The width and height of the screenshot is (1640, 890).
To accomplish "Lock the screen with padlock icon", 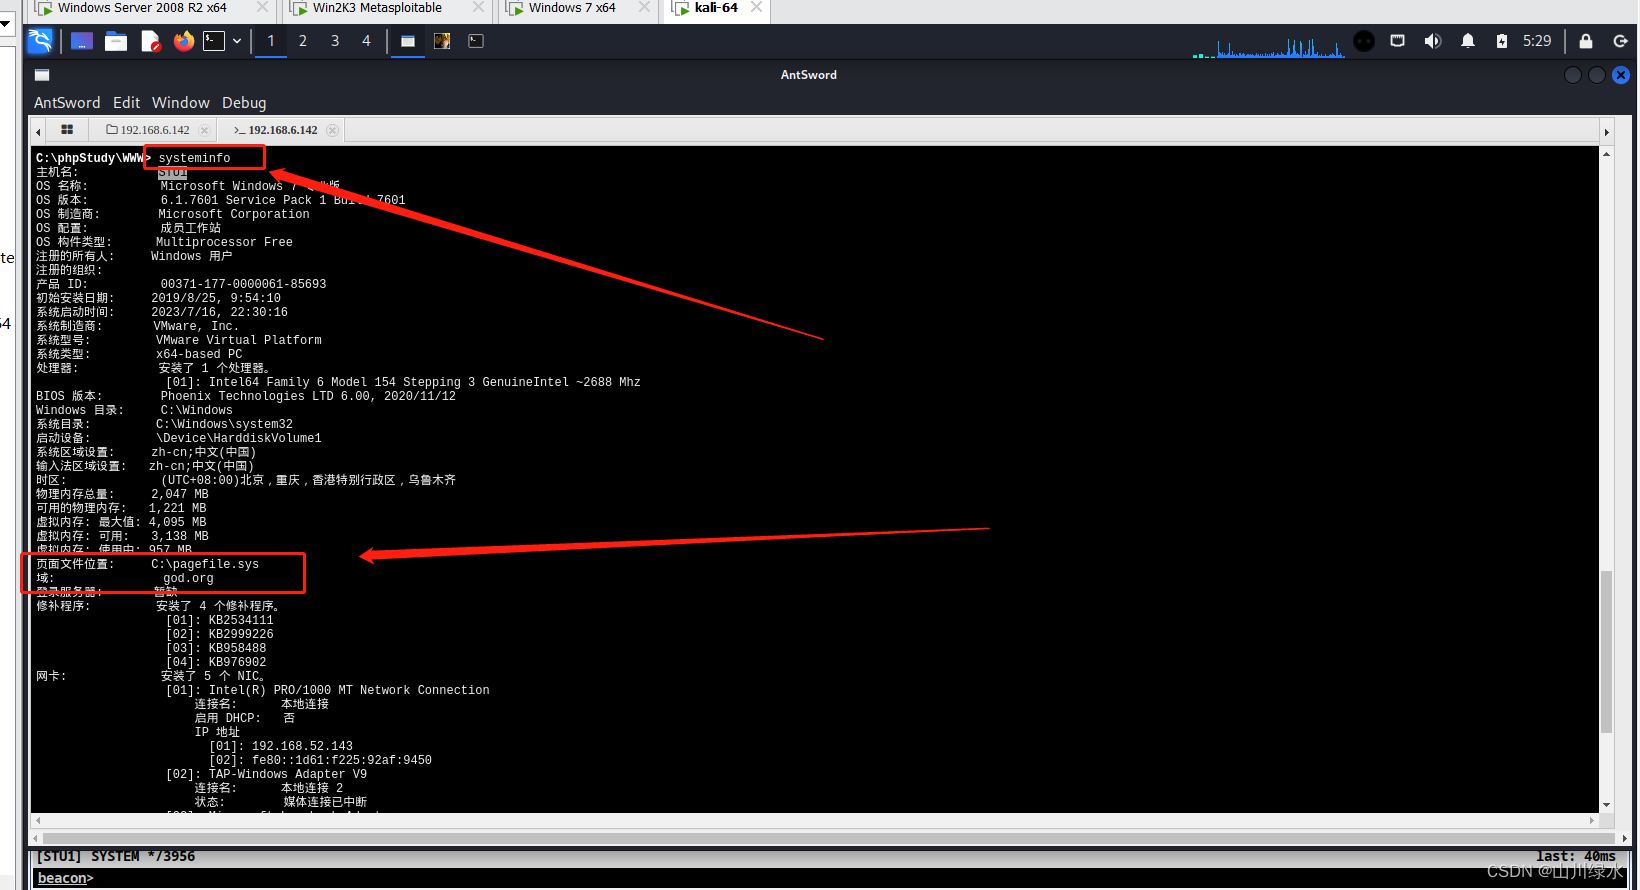I will (x=1586, y=41).
